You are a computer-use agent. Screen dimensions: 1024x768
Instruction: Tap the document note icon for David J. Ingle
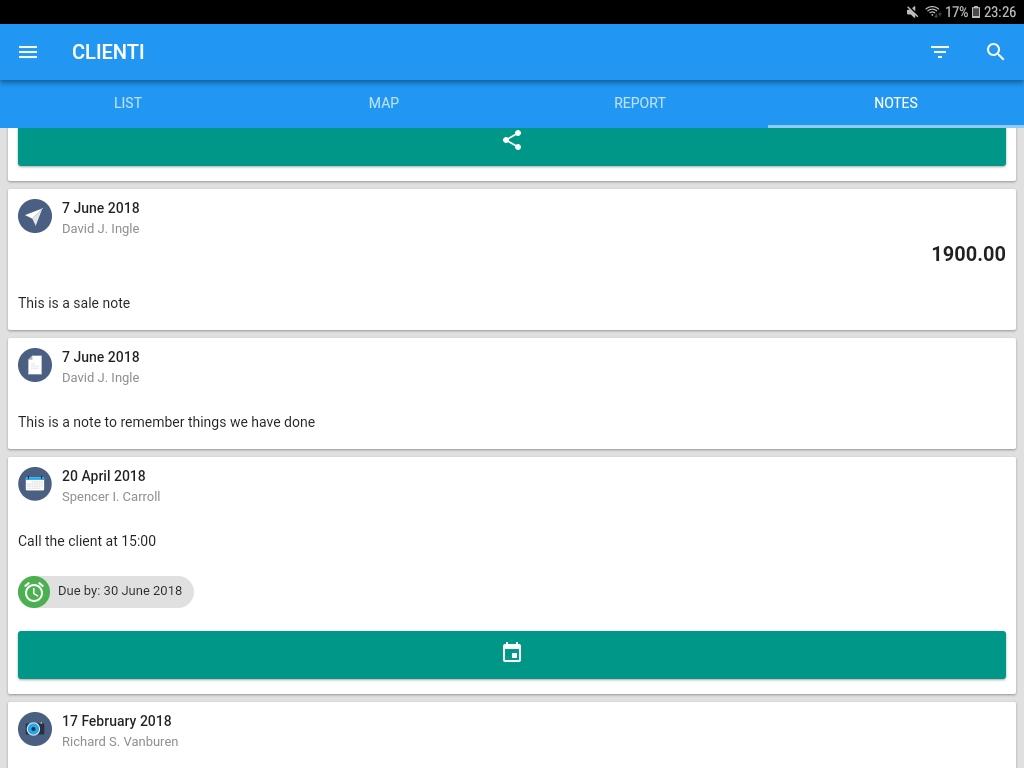pos(35,365)
